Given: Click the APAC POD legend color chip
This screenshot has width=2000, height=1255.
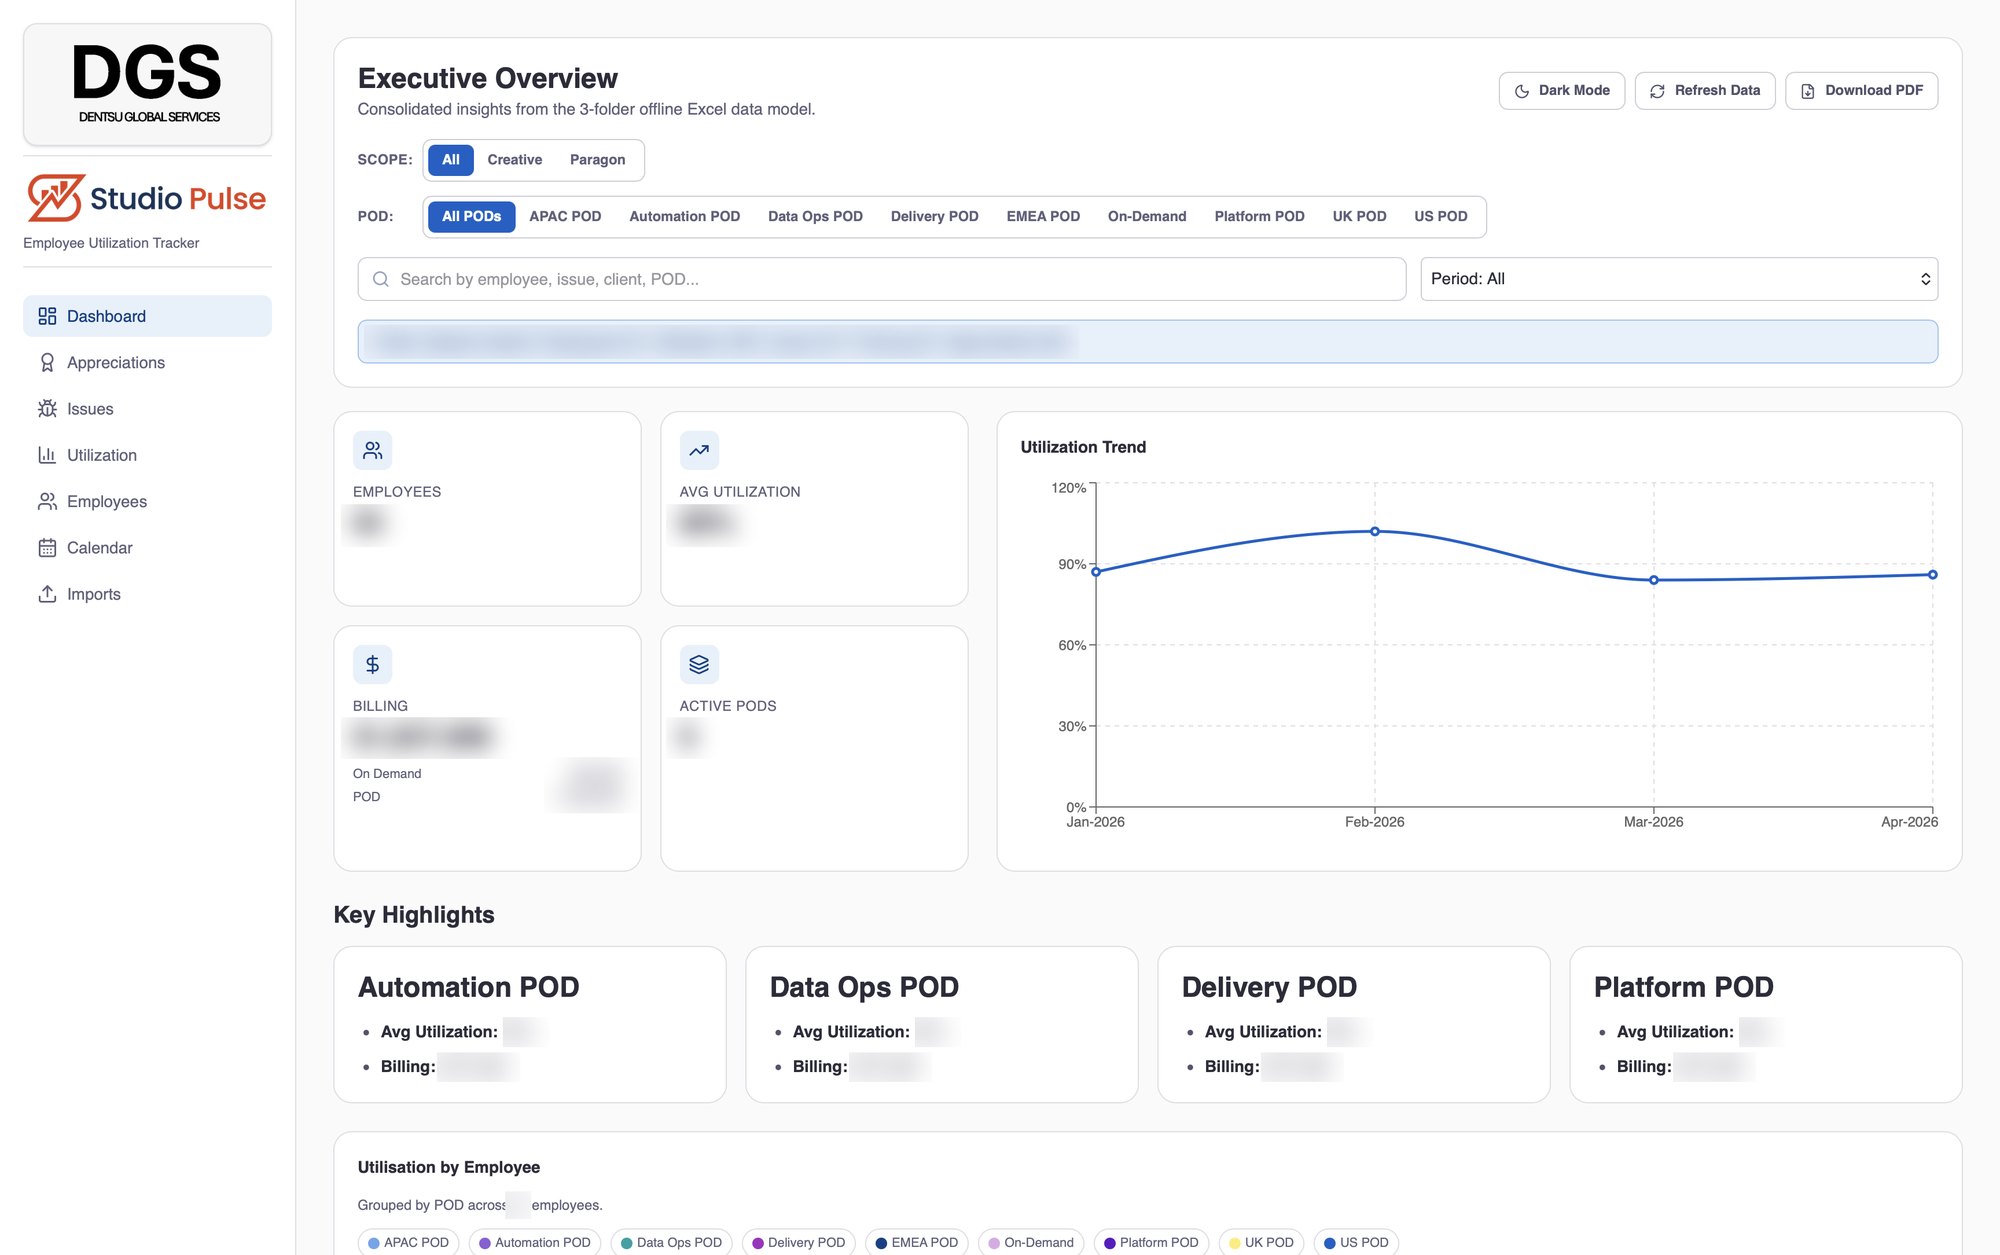Looking at the screenshot, I should click(409, 1243).
